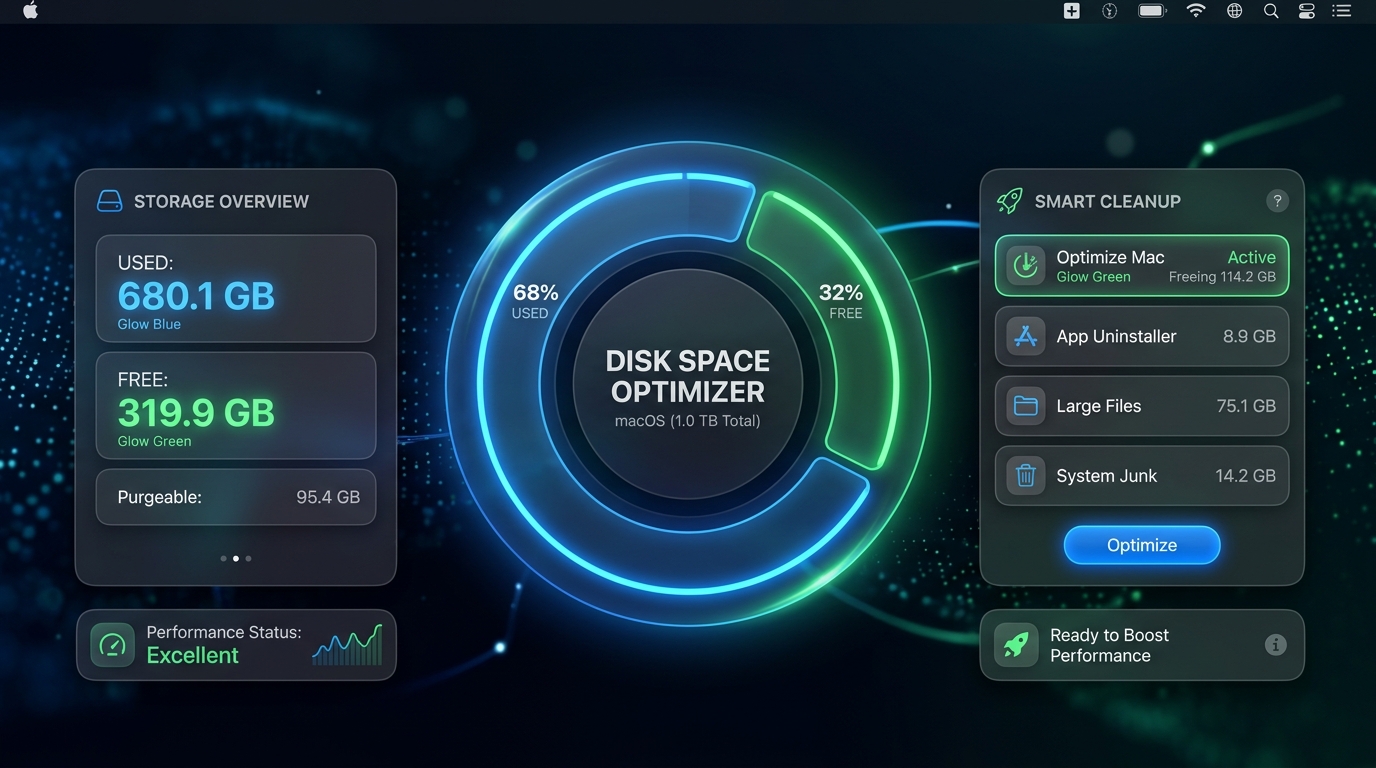Open the list icon in menu bar
The height and width of the screenshot is (768, 1376).
pyautogui.click(x=1342, y=11)
